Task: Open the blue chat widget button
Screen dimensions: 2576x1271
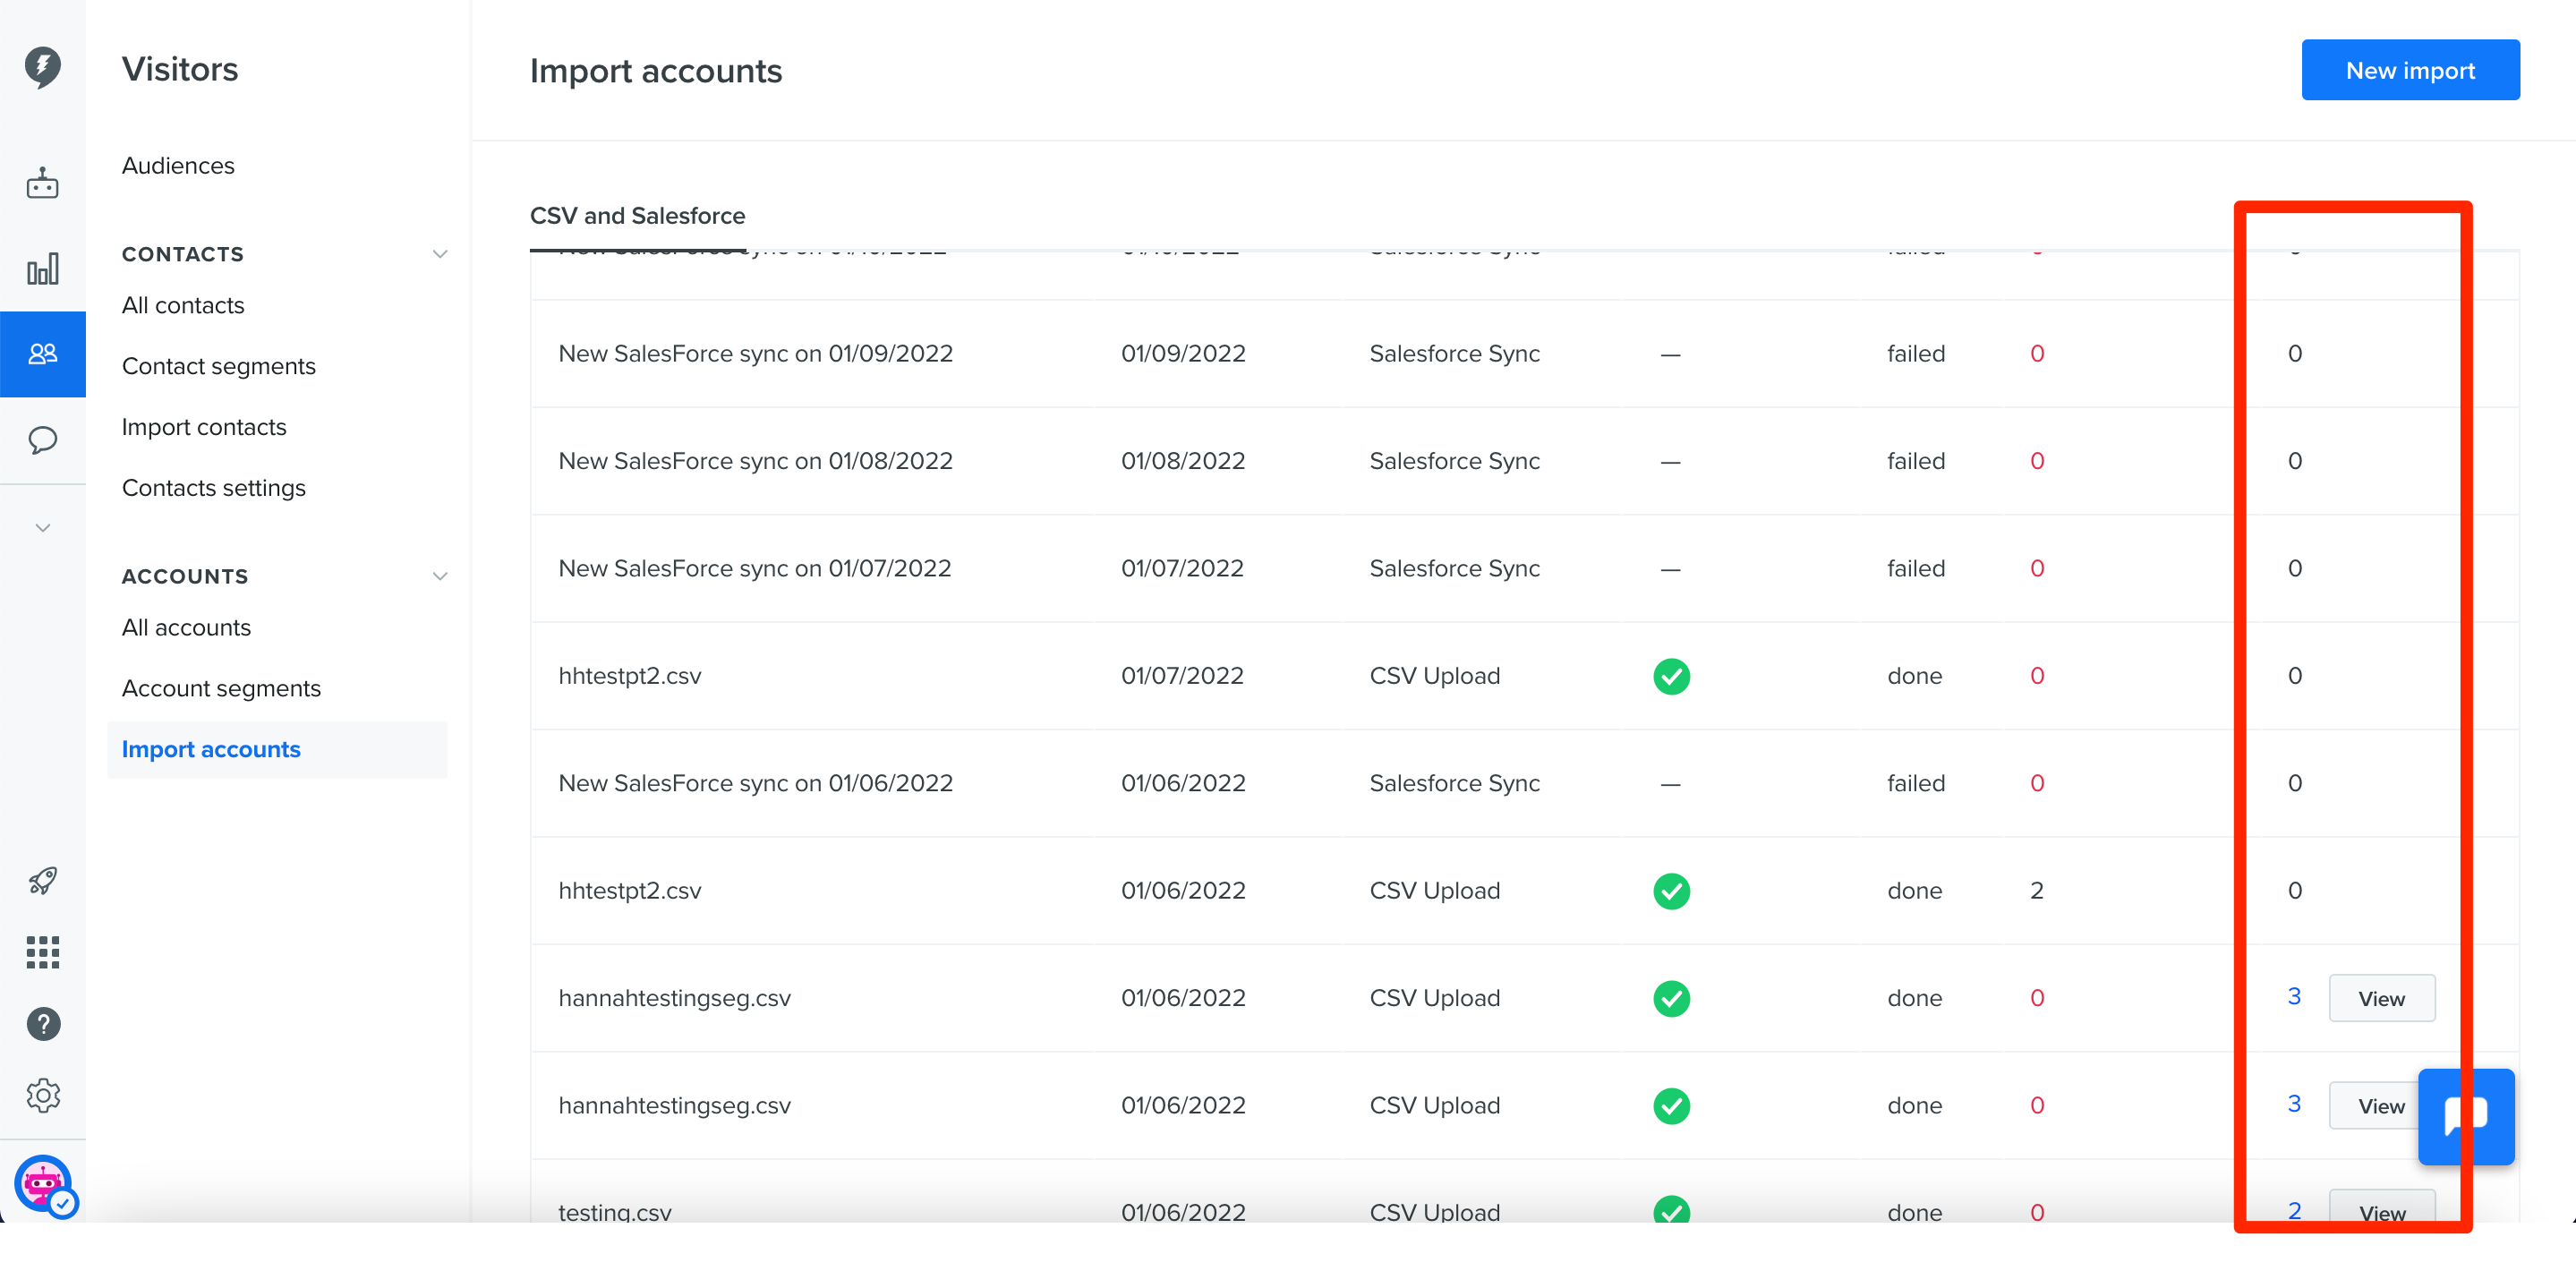Action: (2466, 1117)
